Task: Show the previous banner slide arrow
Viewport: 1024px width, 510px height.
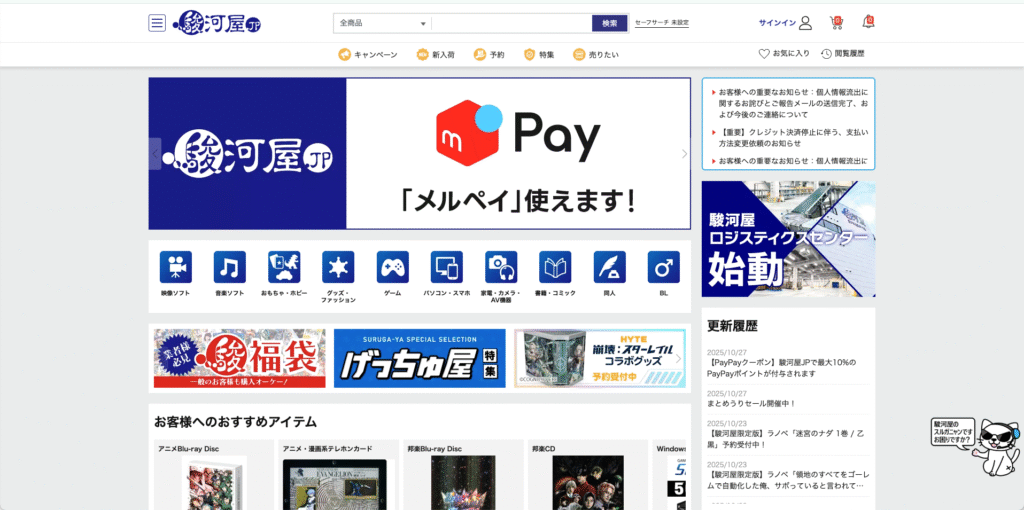Action: pos(155,154)
